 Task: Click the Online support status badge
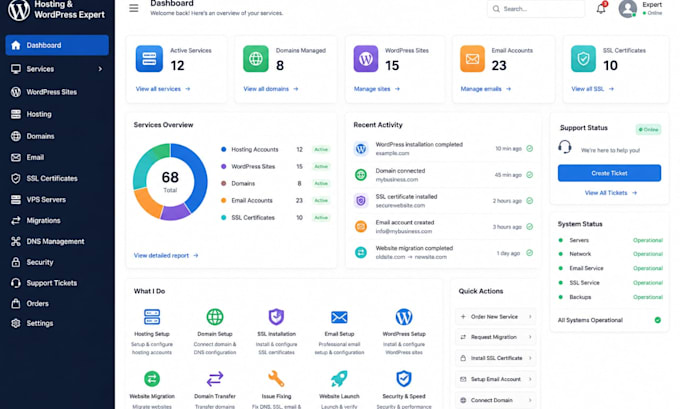tap(648, 129)
